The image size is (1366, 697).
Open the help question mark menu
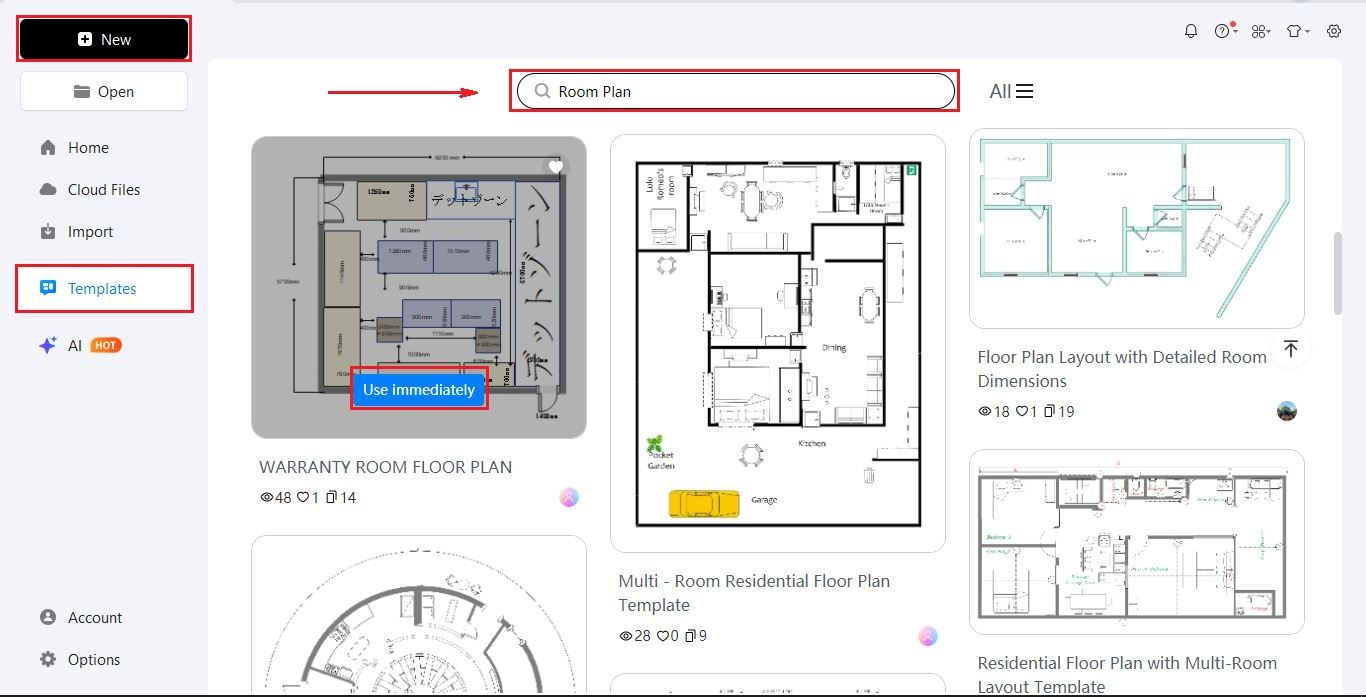pyautogui.click(x=1225, y=31)
